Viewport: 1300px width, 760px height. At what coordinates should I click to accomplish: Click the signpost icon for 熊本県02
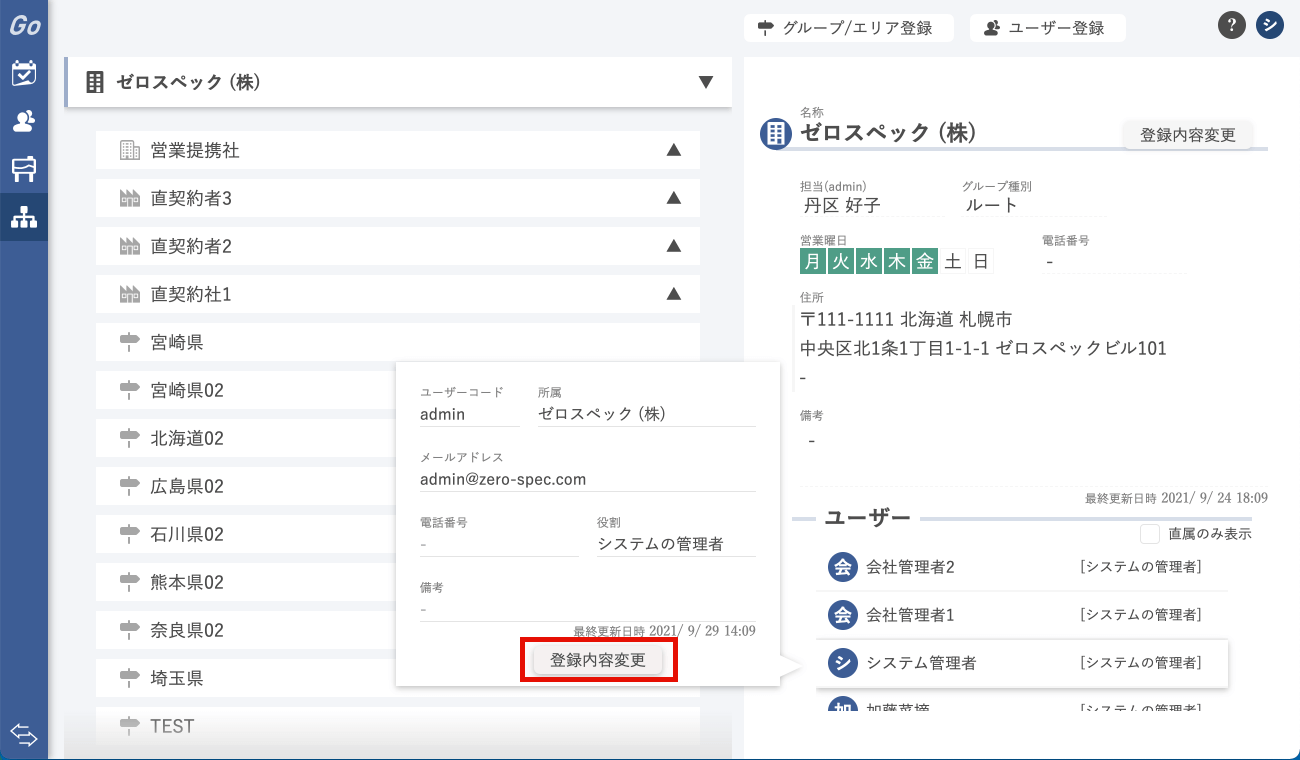click(x=130, y=582)
